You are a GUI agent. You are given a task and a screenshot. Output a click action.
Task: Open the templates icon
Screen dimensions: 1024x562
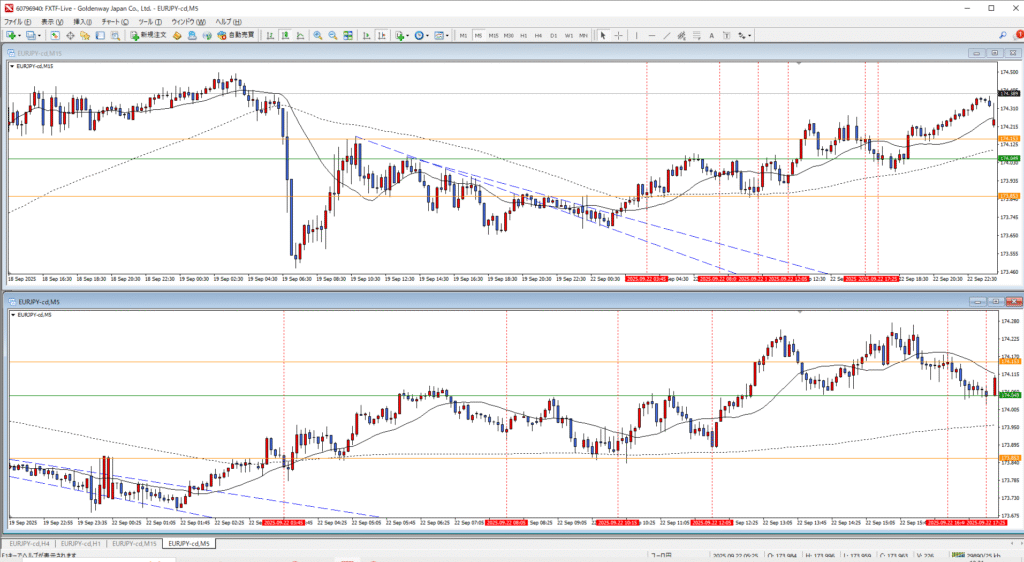point(439,35)
